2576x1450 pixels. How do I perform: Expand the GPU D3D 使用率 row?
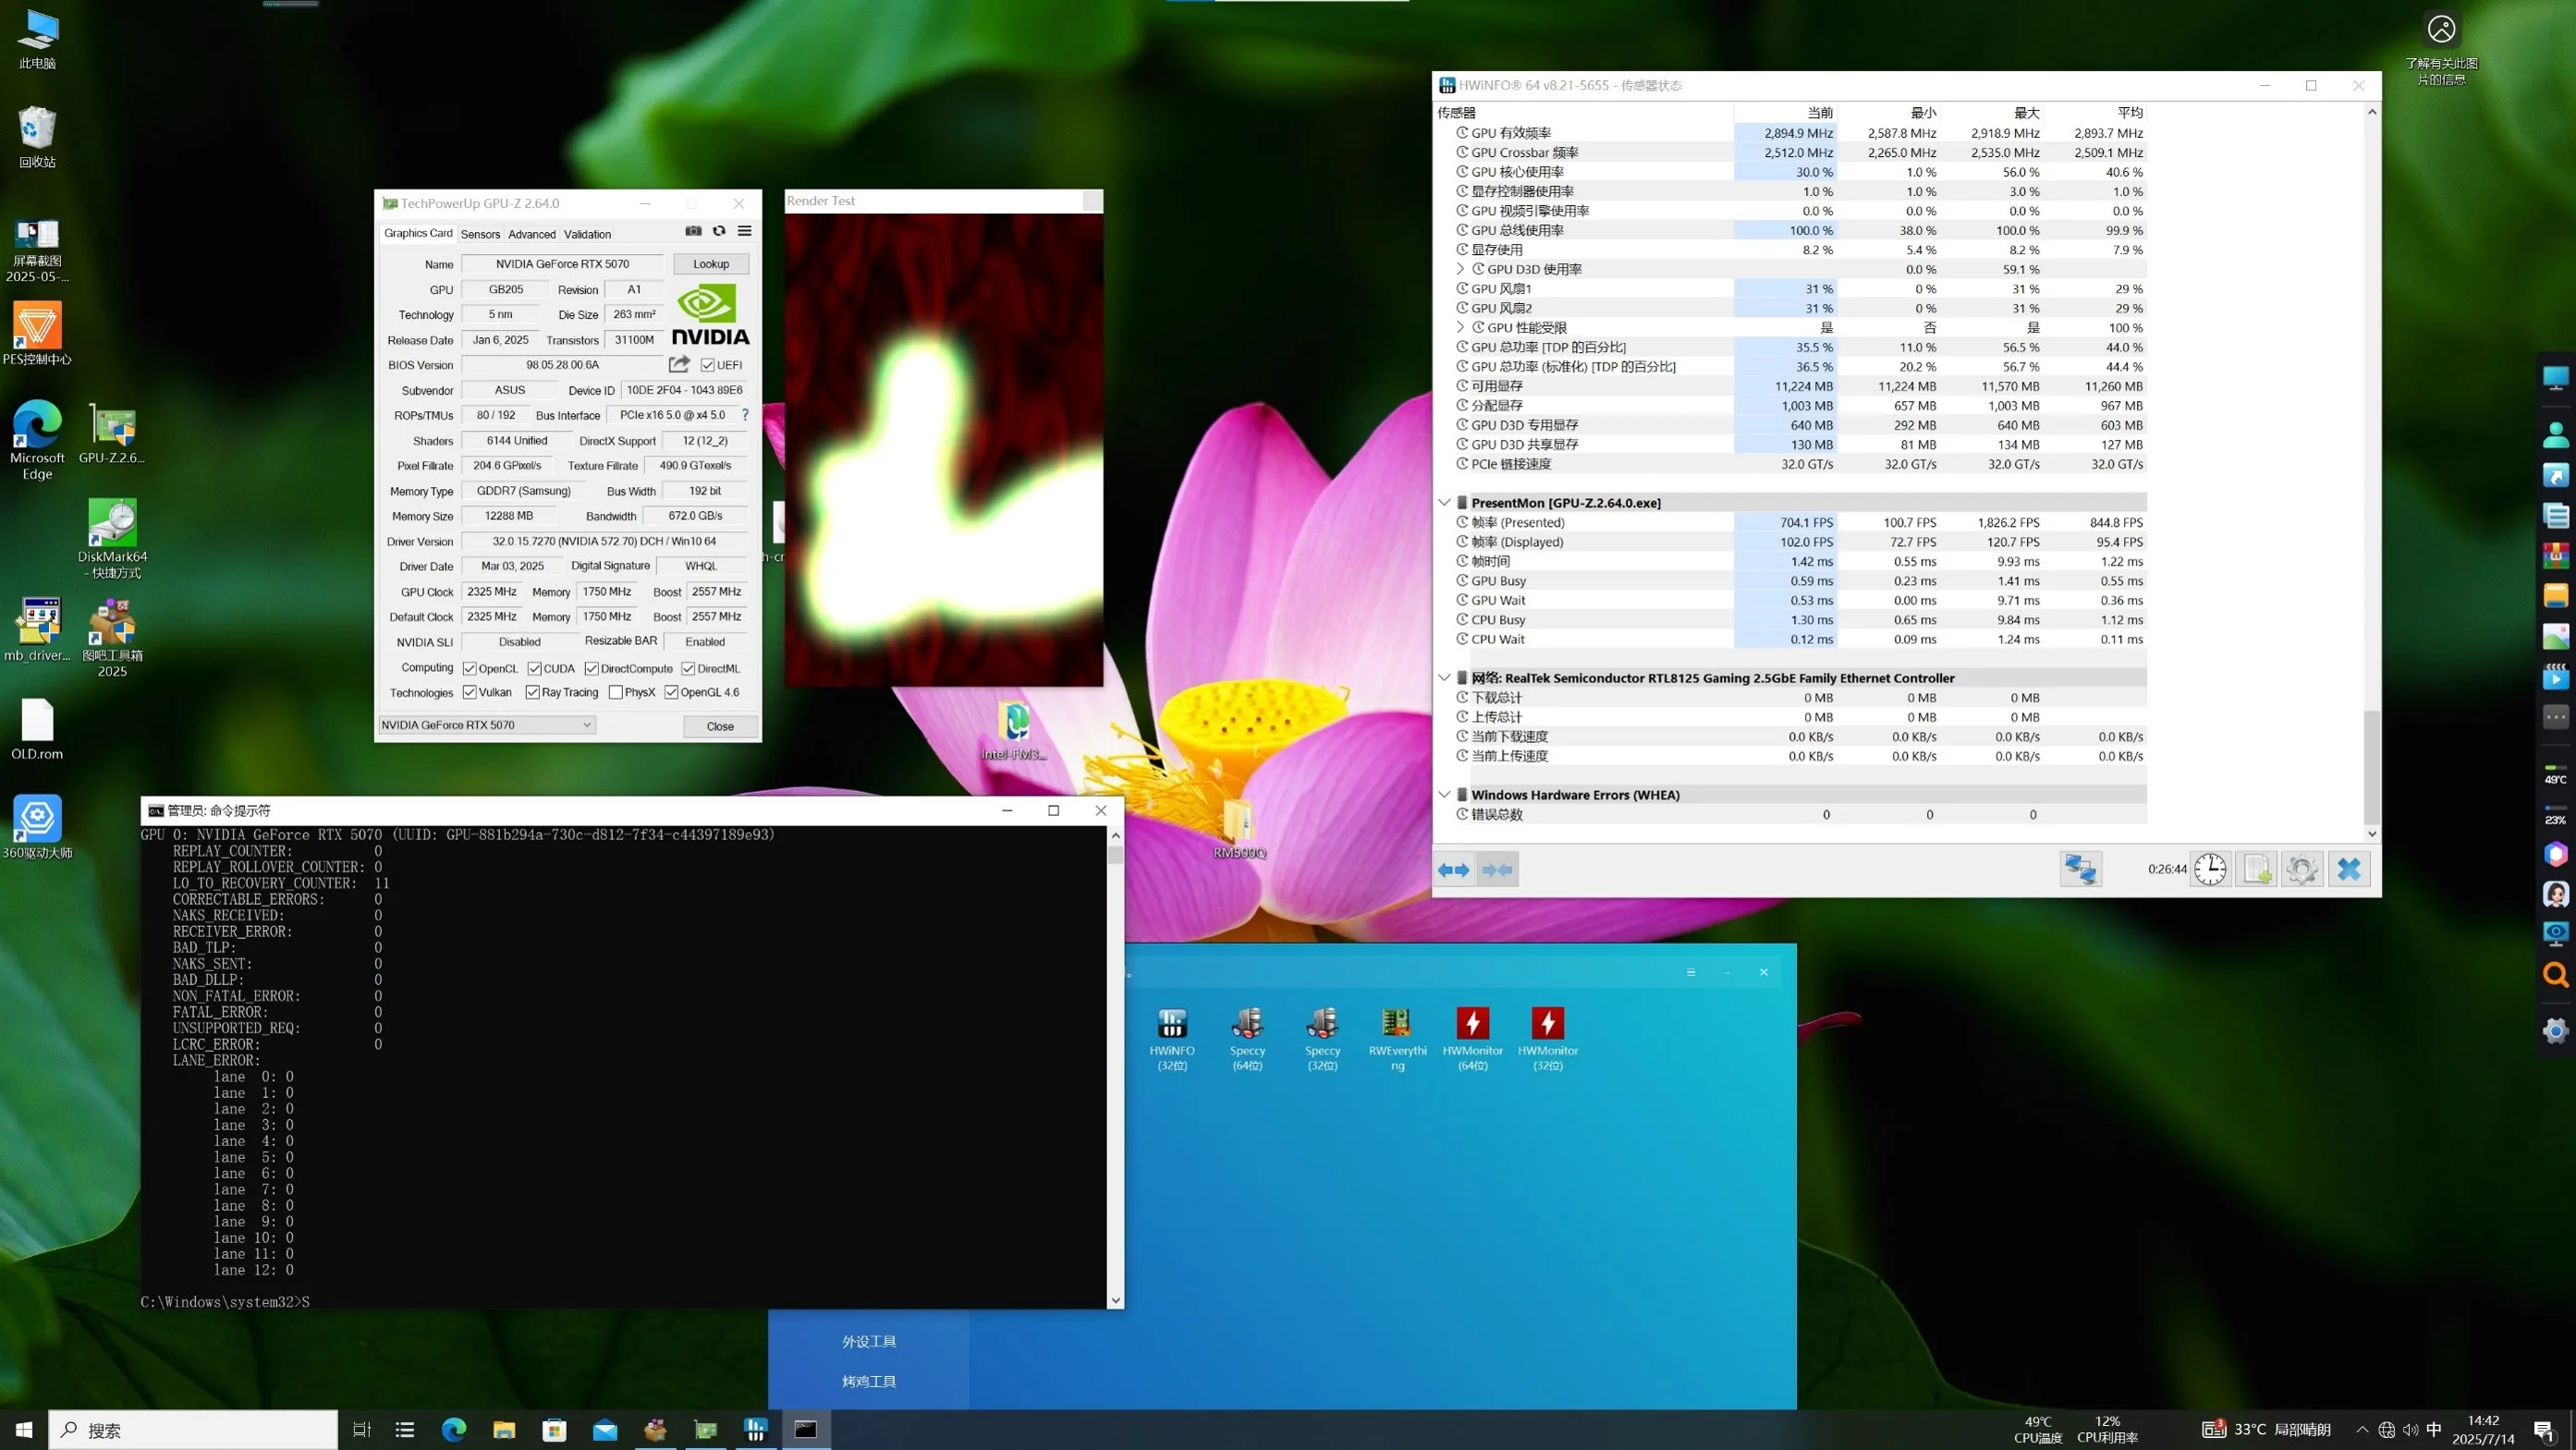1460,269
